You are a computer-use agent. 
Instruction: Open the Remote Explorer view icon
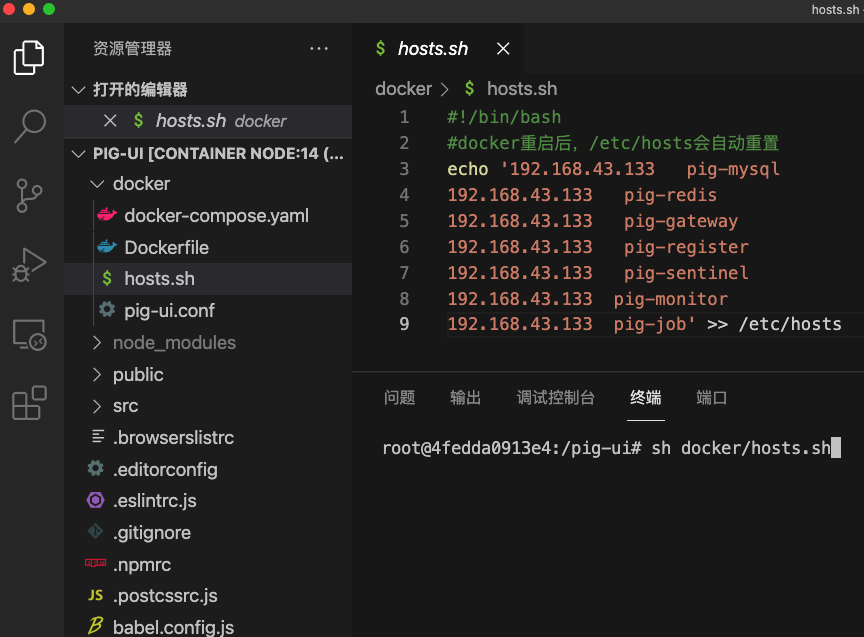[x=30, y=334]
